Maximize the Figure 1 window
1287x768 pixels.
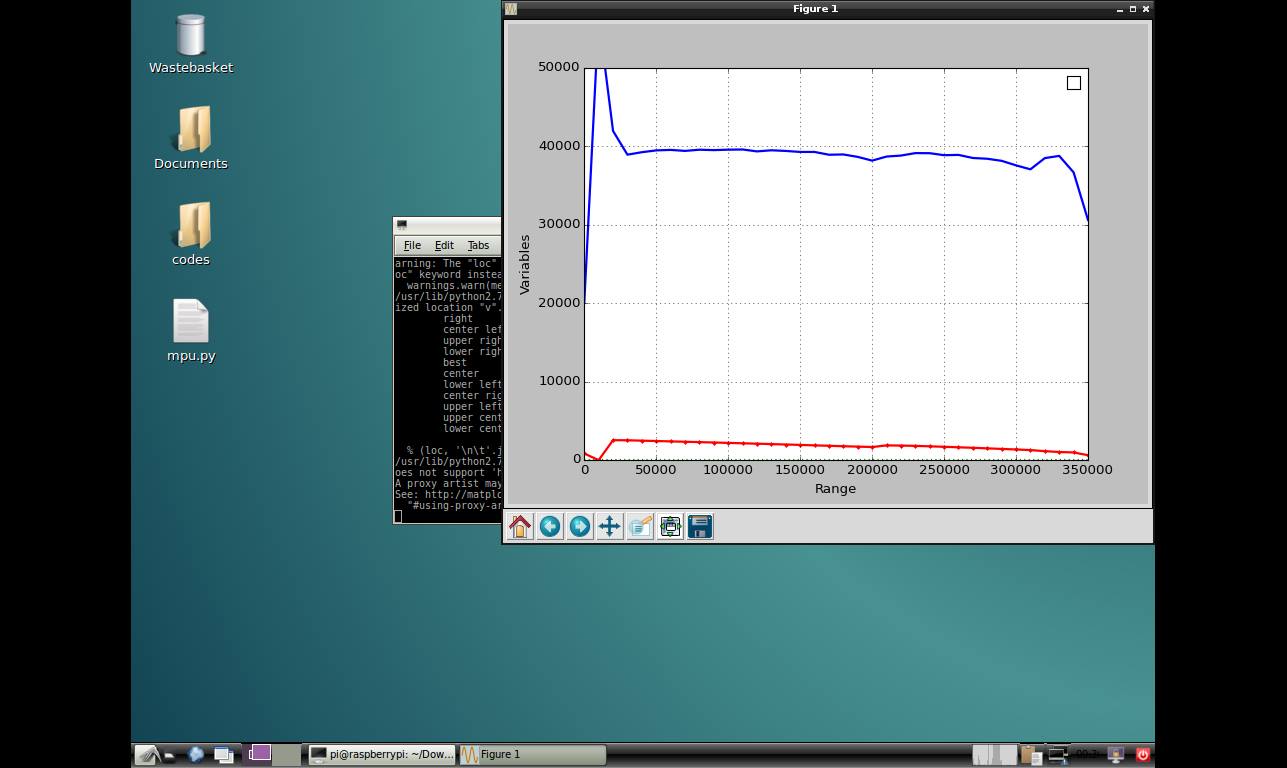pyautogui.click(x=1132, y=8)
